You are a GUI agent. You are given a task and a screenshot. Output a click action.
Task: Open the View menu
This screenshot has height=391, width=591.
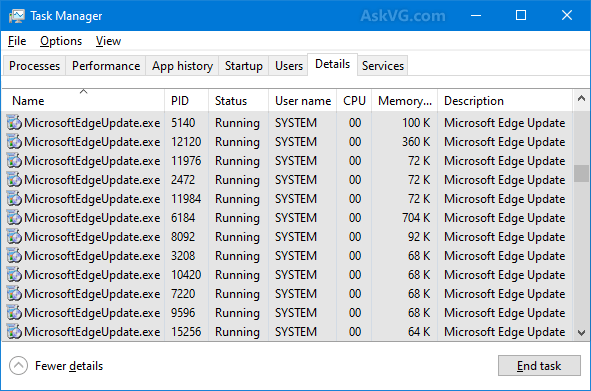click(108, 41)
